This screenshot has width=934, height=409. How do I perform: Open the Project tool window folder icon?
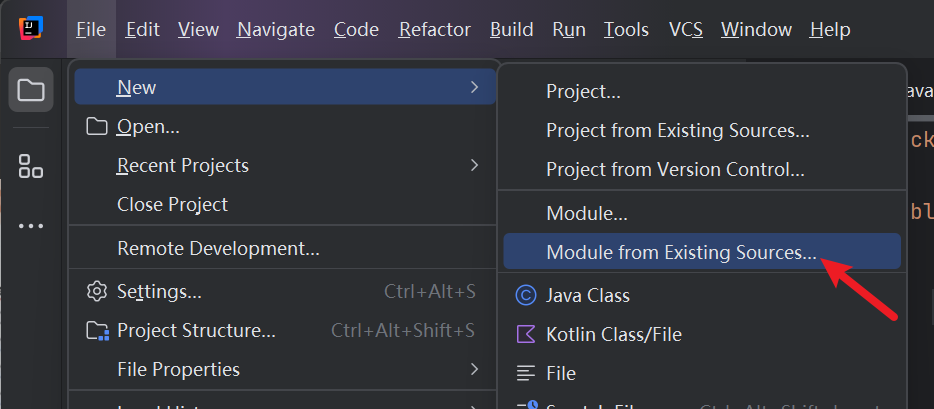click(x=31, y=91)
